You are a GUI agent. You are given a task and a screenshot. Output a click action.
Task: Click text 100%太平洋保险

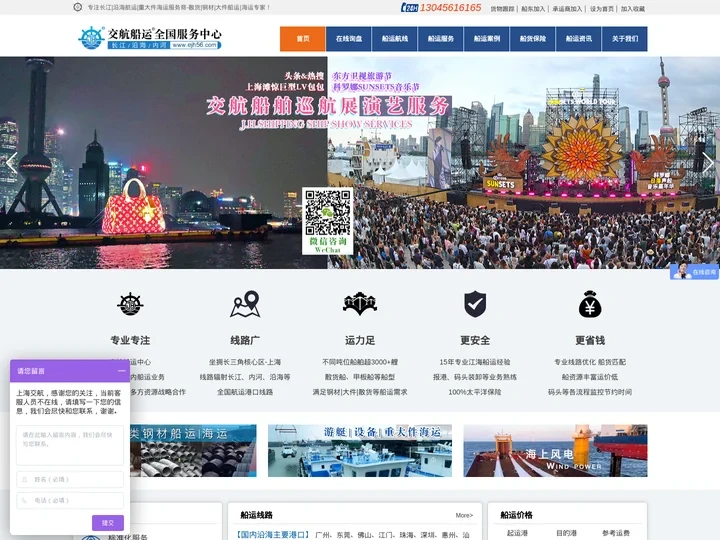(x=475, y=392)
